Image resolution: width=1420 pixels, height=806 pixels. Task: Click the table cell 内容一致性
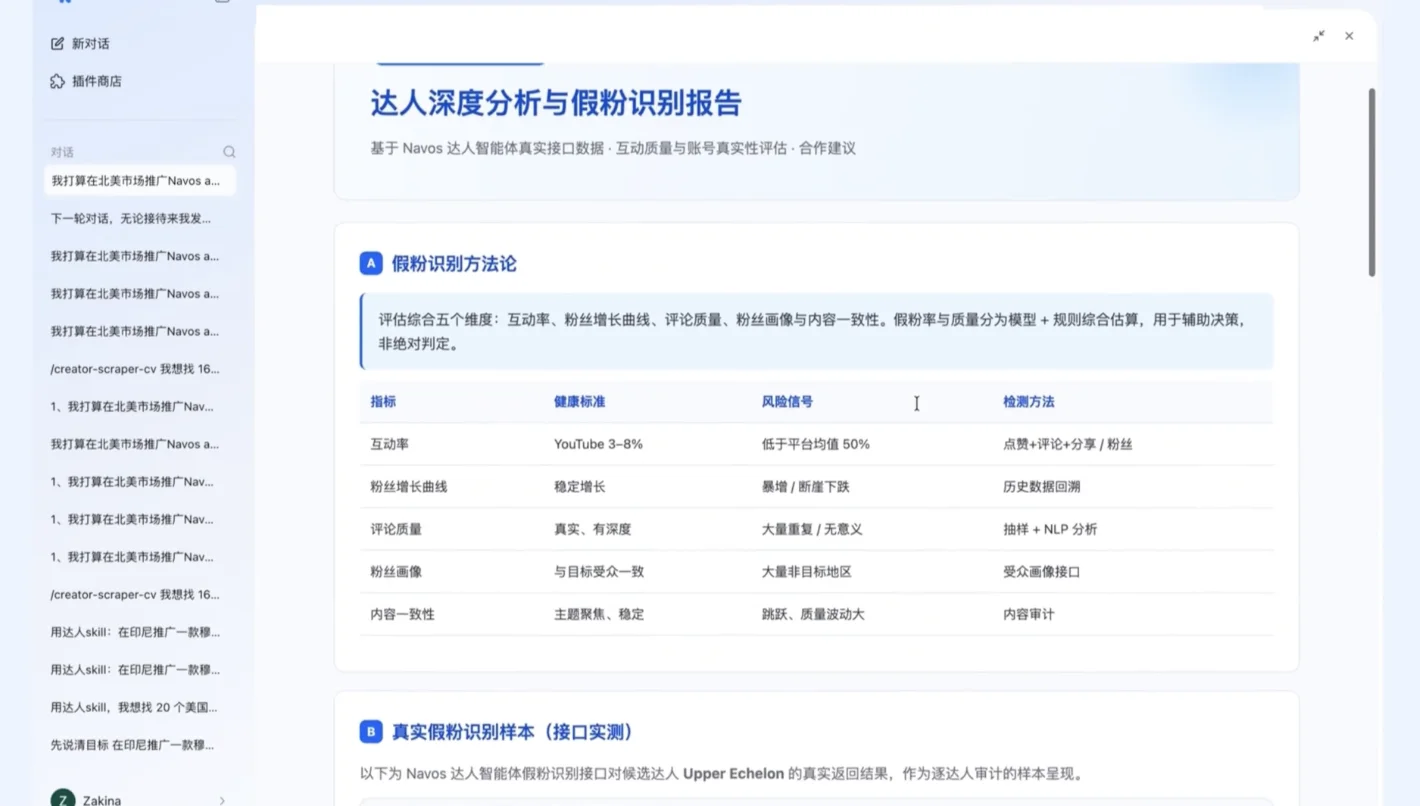(403, 614)
